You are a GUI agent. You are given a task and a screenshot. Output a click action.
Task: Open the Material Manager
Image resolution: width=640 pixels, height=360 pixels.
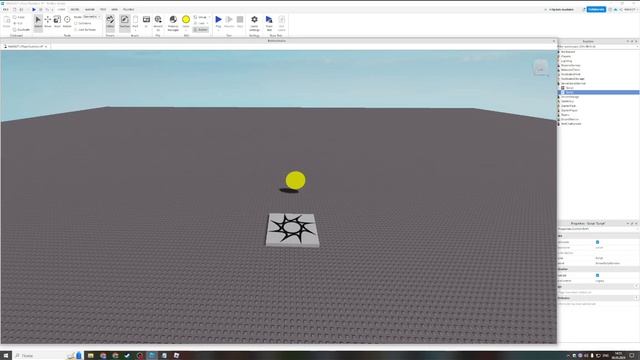(173, 23)
